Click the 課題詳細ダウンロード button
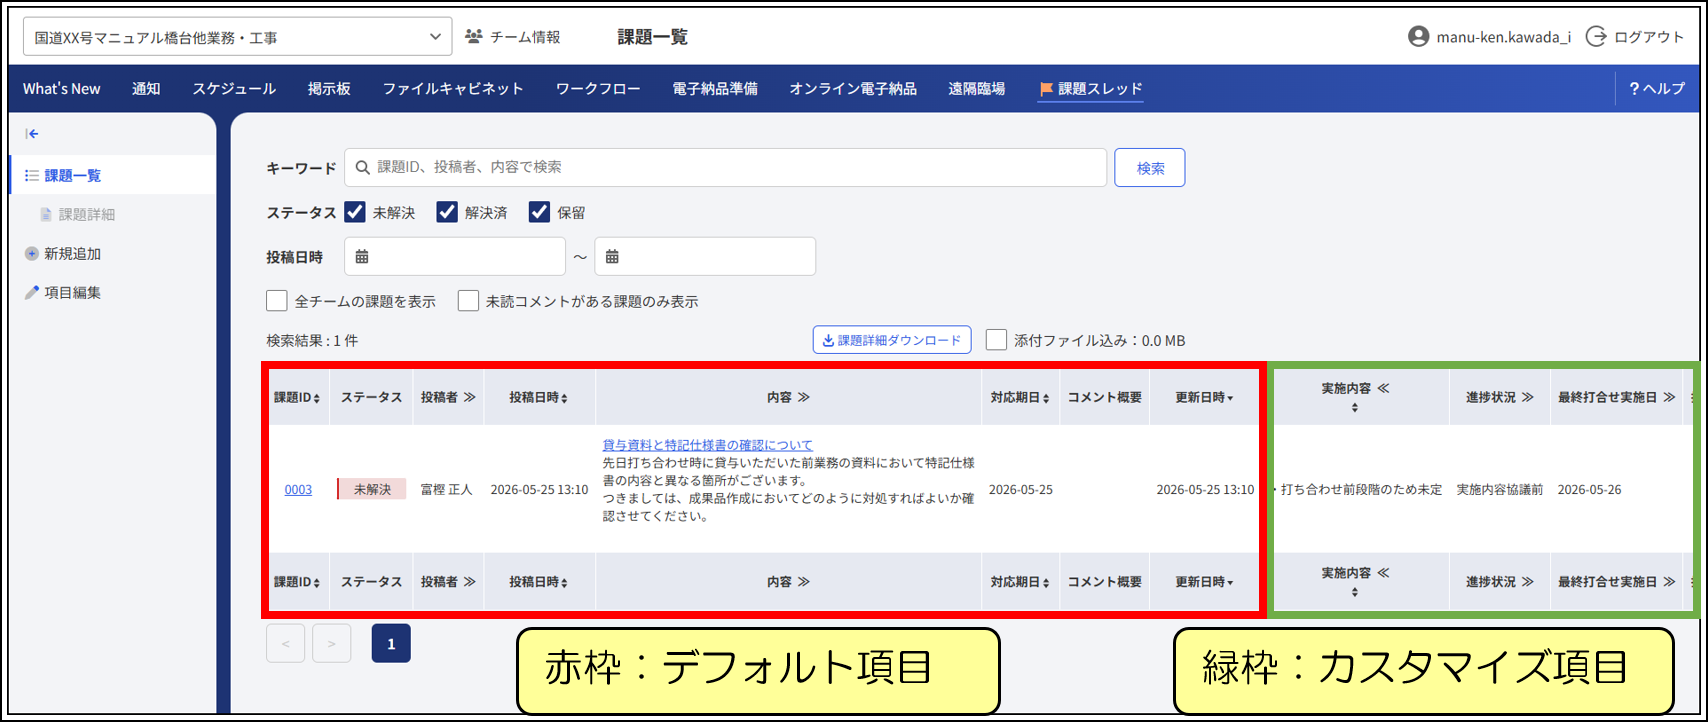This screenshot has height=722, width=1708. (x=892, y=340)
